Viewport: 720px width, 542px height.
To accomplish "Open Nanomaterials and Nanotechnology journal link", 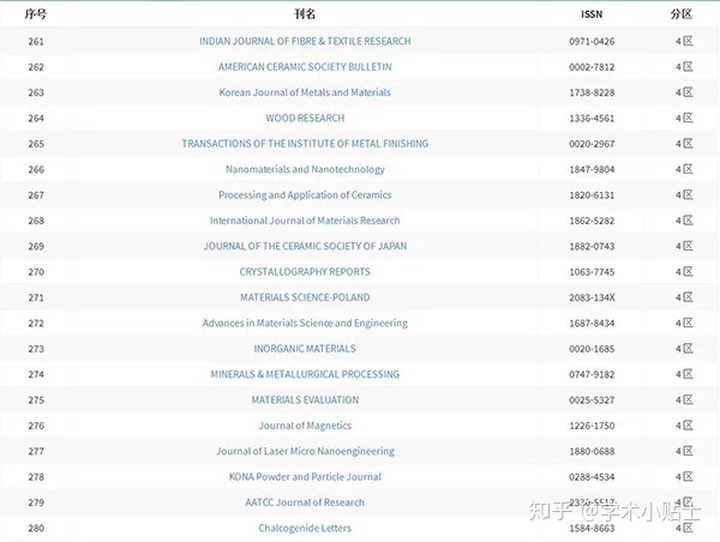I will [305, 169].
